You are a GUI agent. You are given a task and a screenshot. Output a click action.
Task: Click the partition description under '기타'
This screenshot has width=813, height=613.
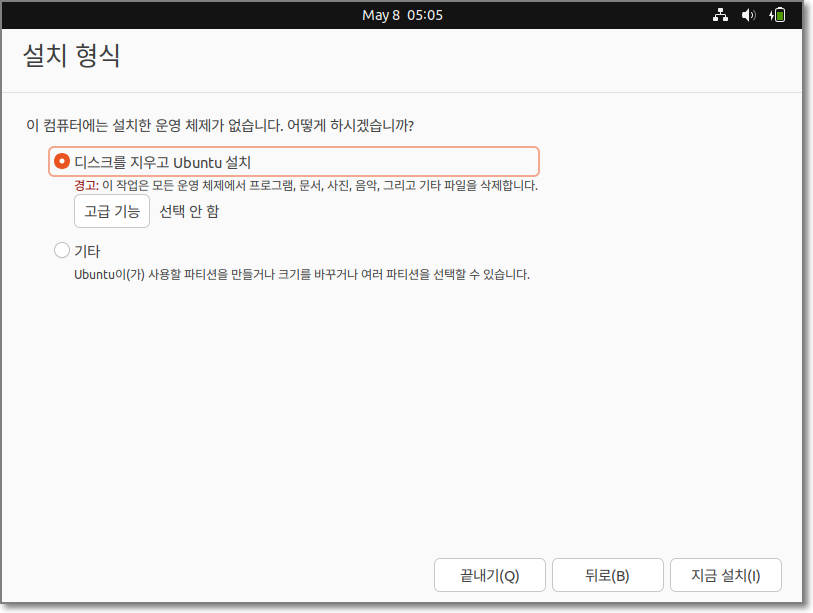(302, 274)
